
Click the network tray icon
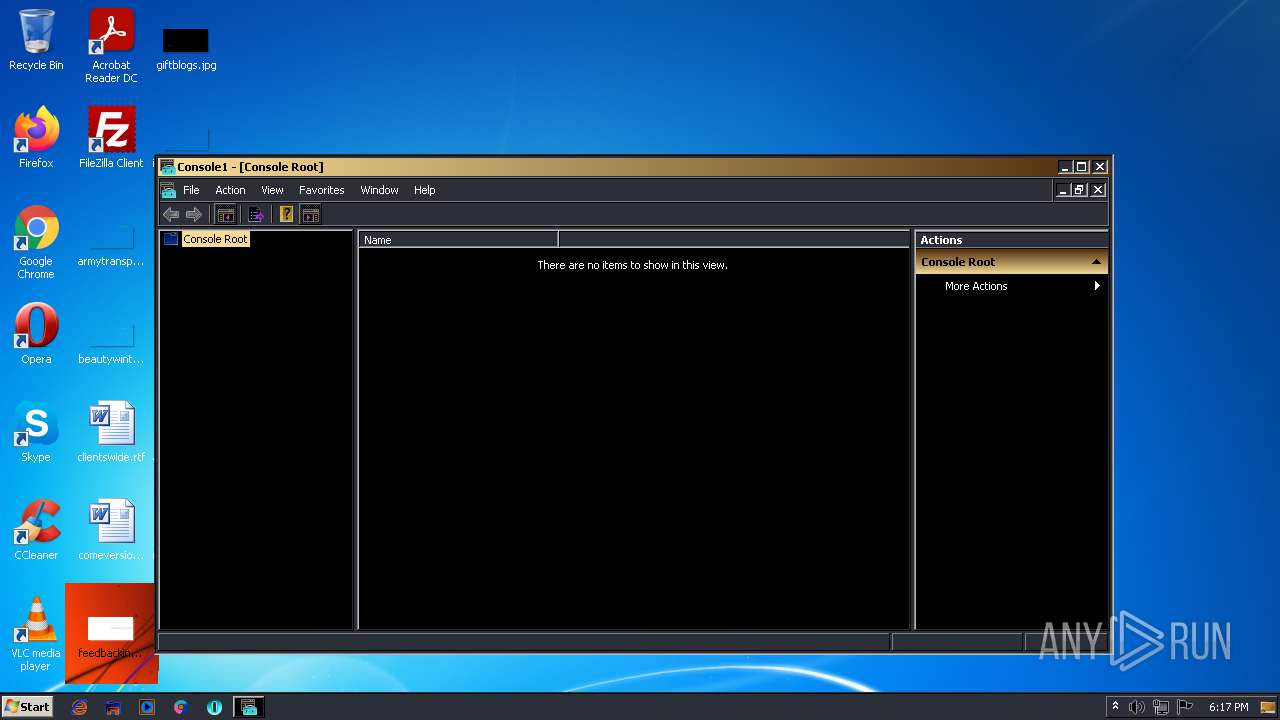1161,707
